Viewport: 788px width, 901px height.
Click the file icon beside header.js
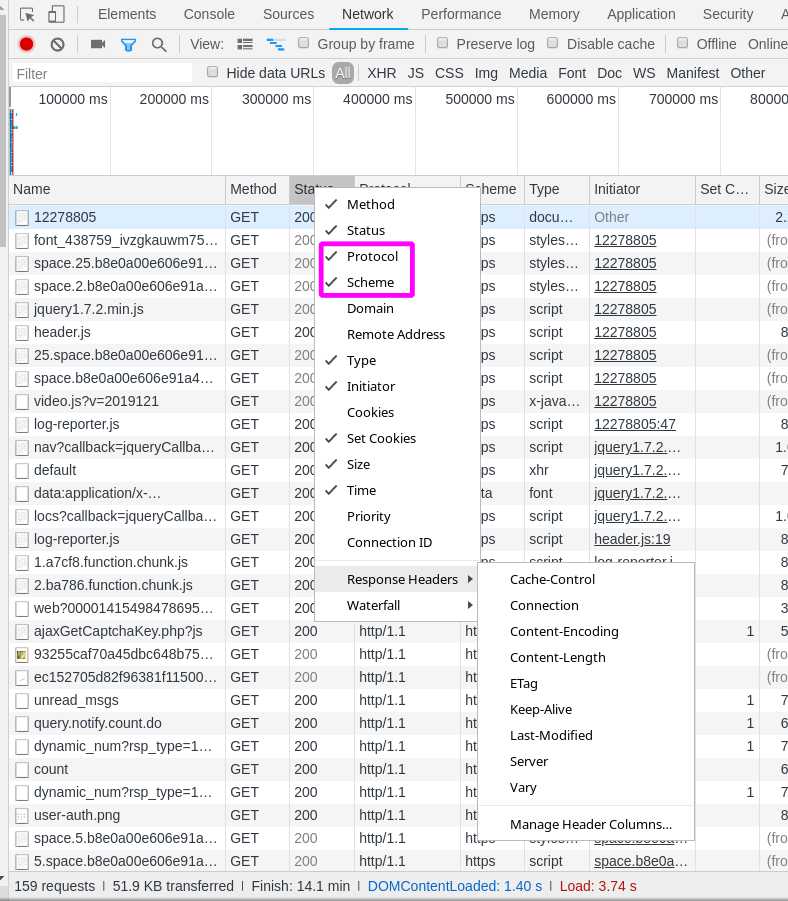click(x=22, y=332)
